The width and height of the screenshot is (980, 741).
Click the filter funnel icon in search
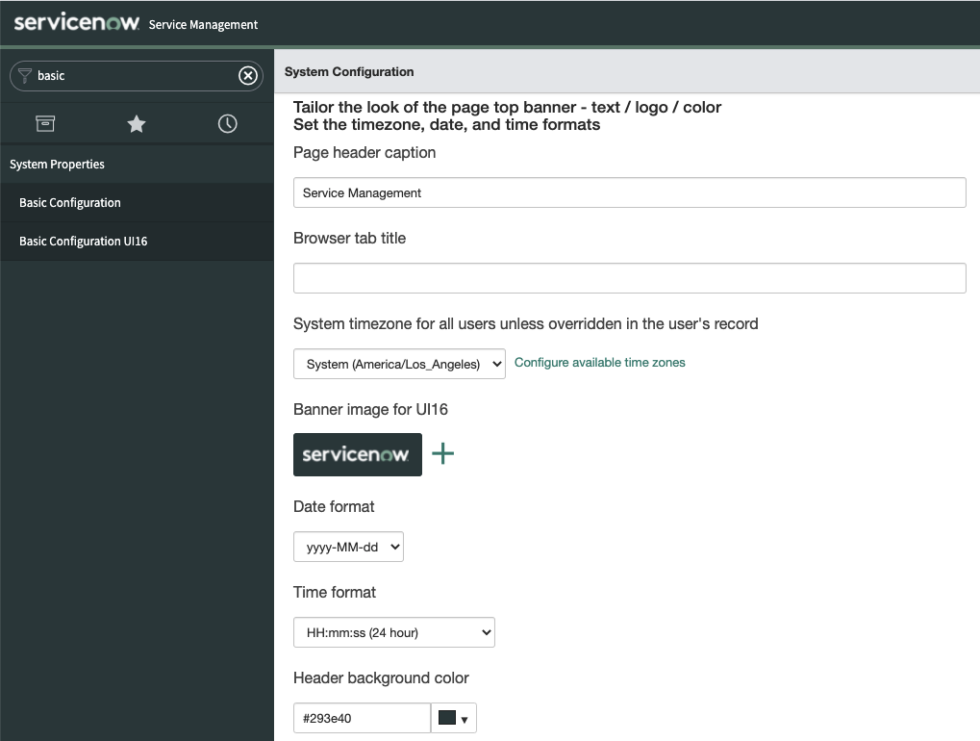click(x=22, y=74)
